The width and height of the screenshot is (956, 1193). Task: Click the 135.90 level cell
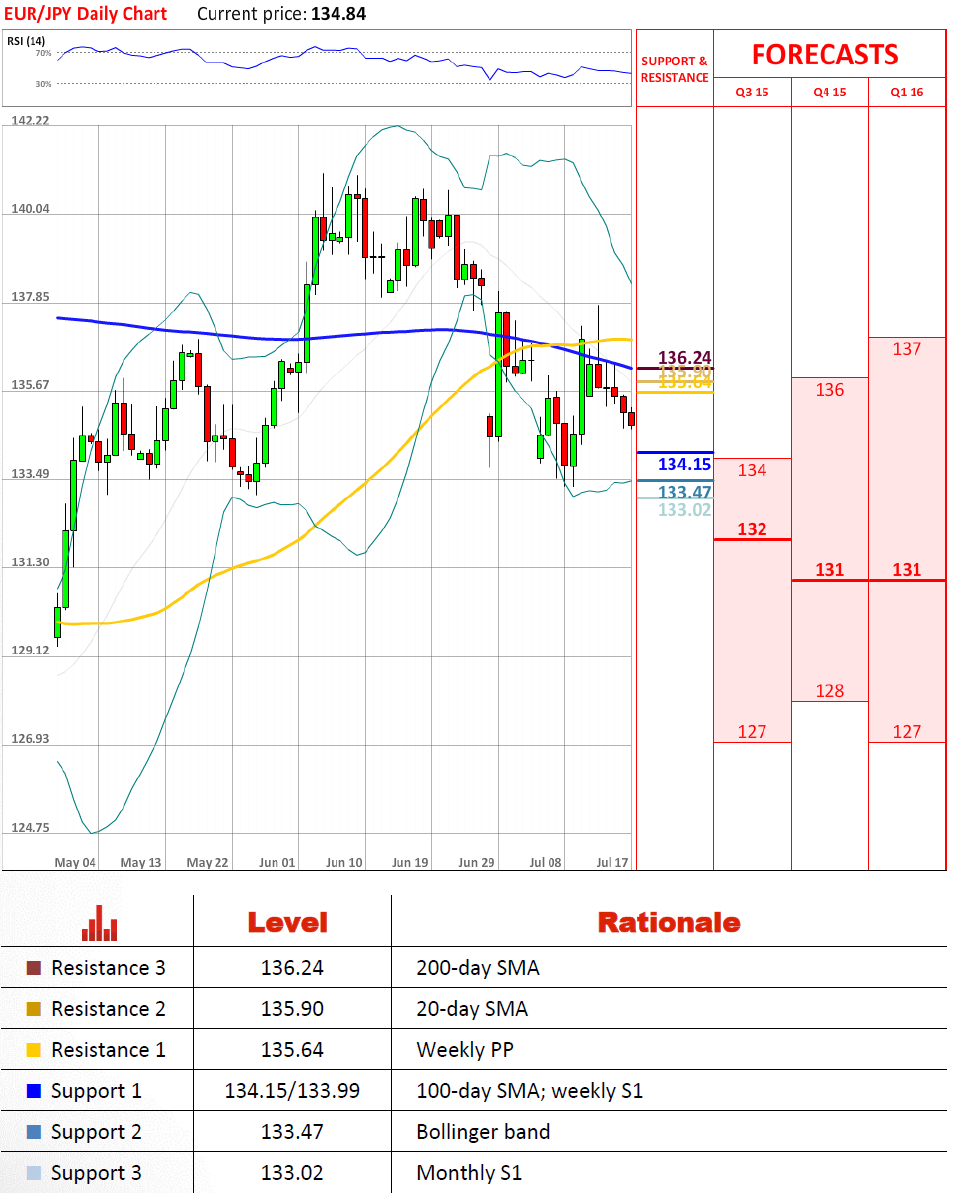[x=292, y=1009]
